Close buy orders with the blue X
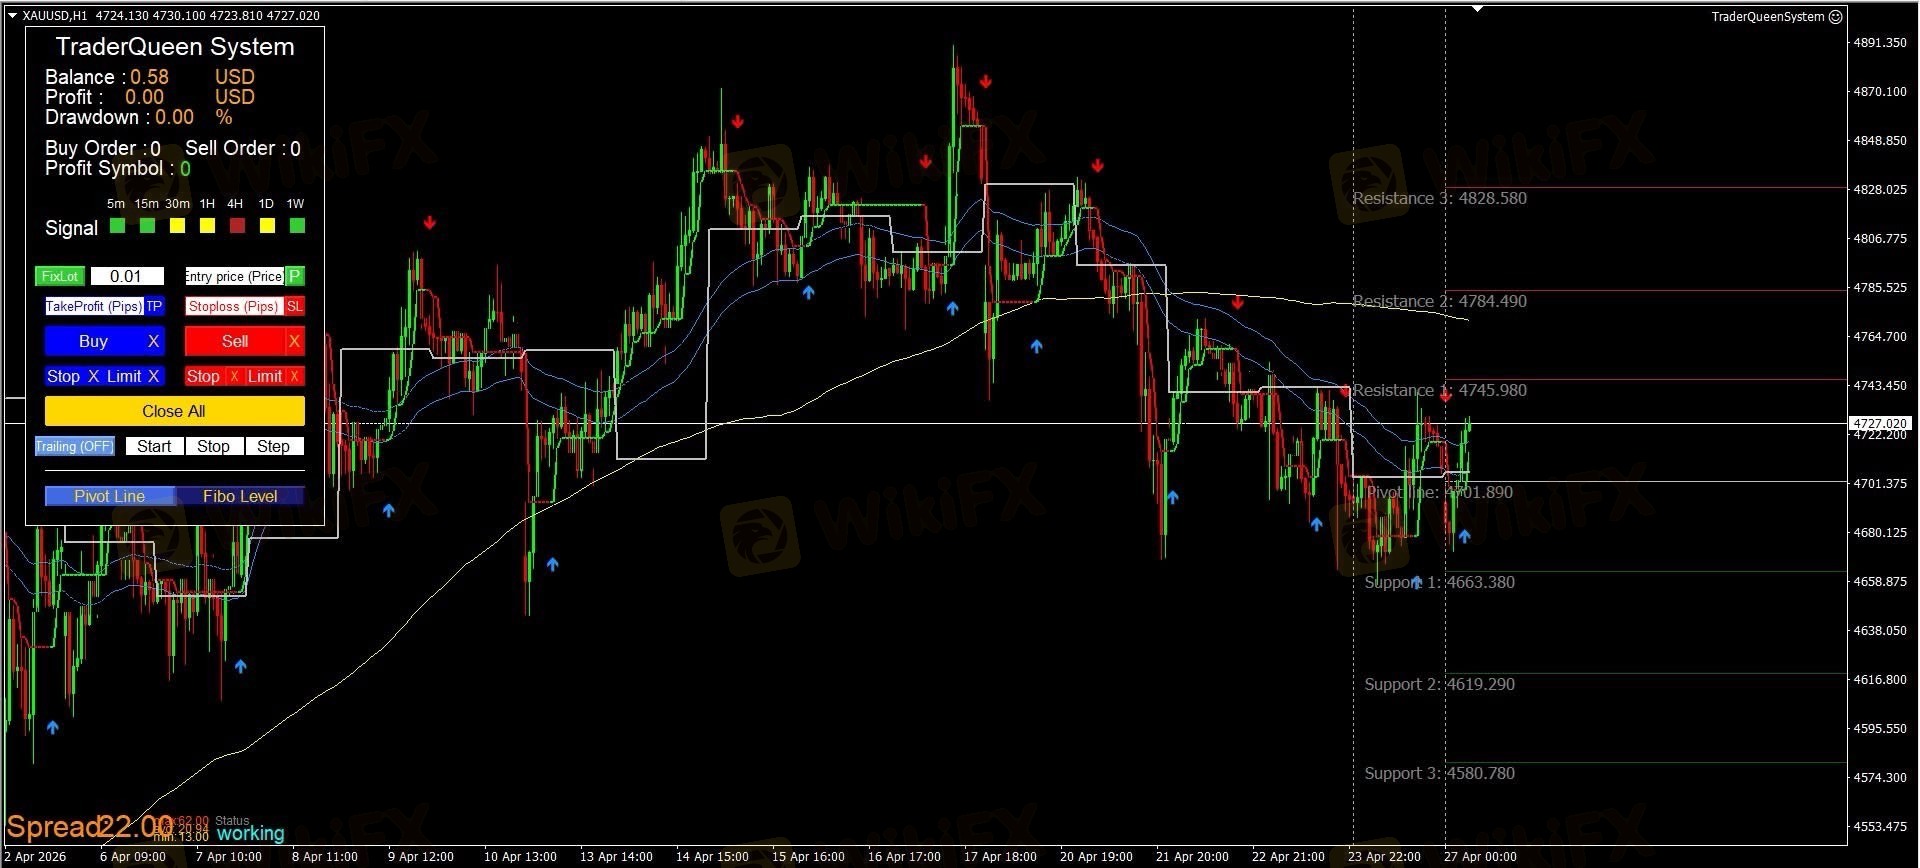This screenshot has width=1920, height=868. tap(153, 341)
